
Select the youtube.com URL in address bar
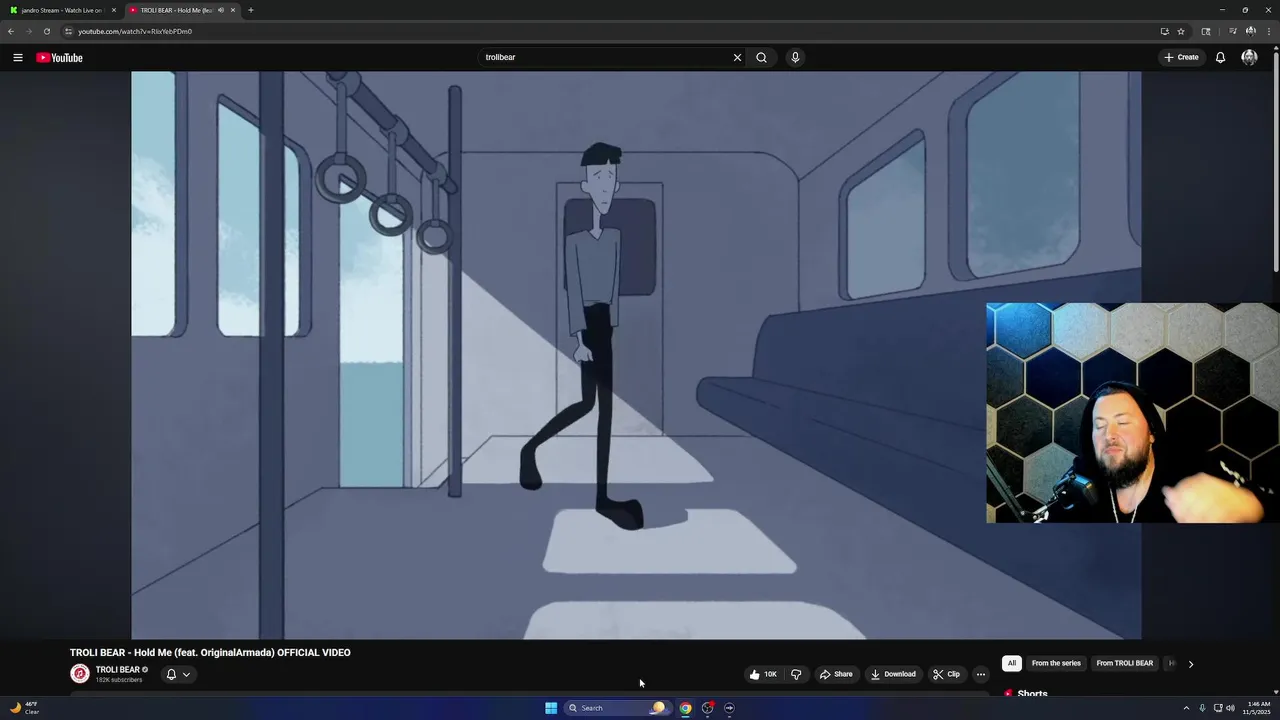point(135,31)
